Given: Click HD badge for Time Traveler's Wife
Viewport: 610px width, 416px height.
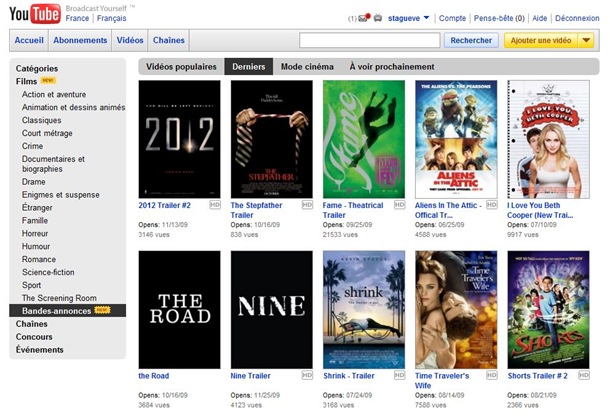Looking at the screenshot, I should (492, 375).
